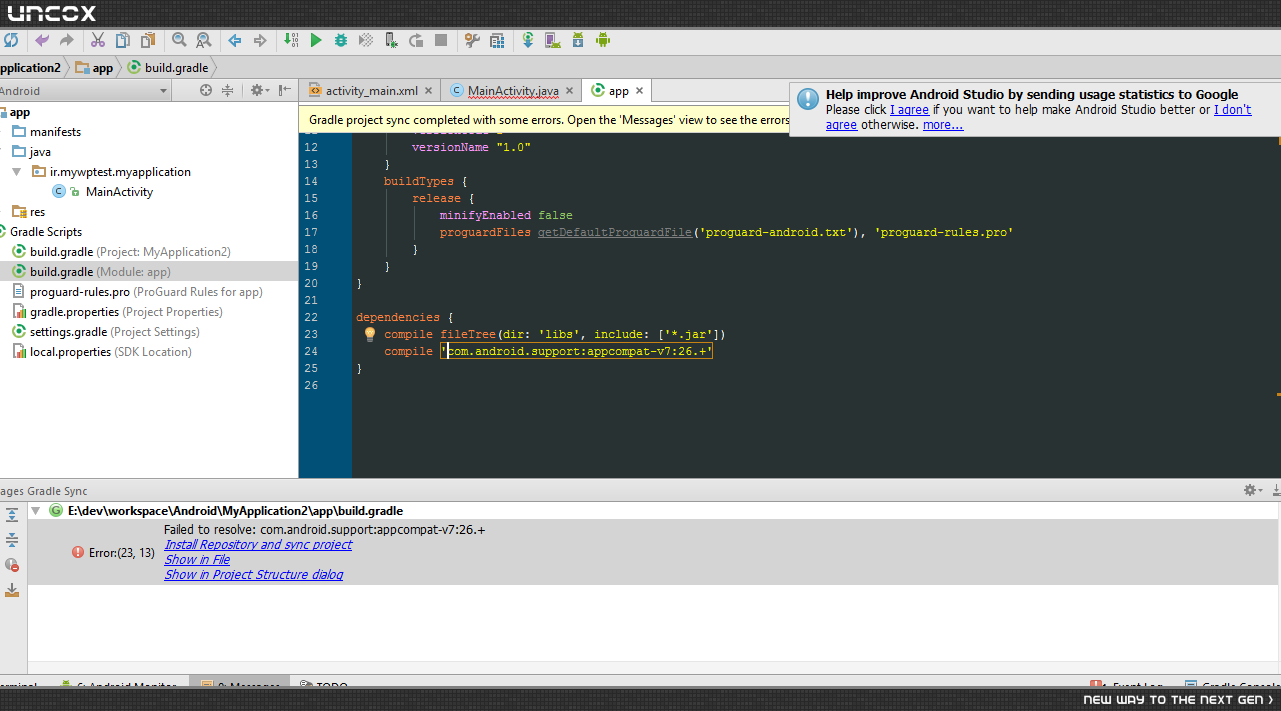Navigate forward with the right arrow
The width and height of the screenshot is (1281, 711).
point(260,41)
